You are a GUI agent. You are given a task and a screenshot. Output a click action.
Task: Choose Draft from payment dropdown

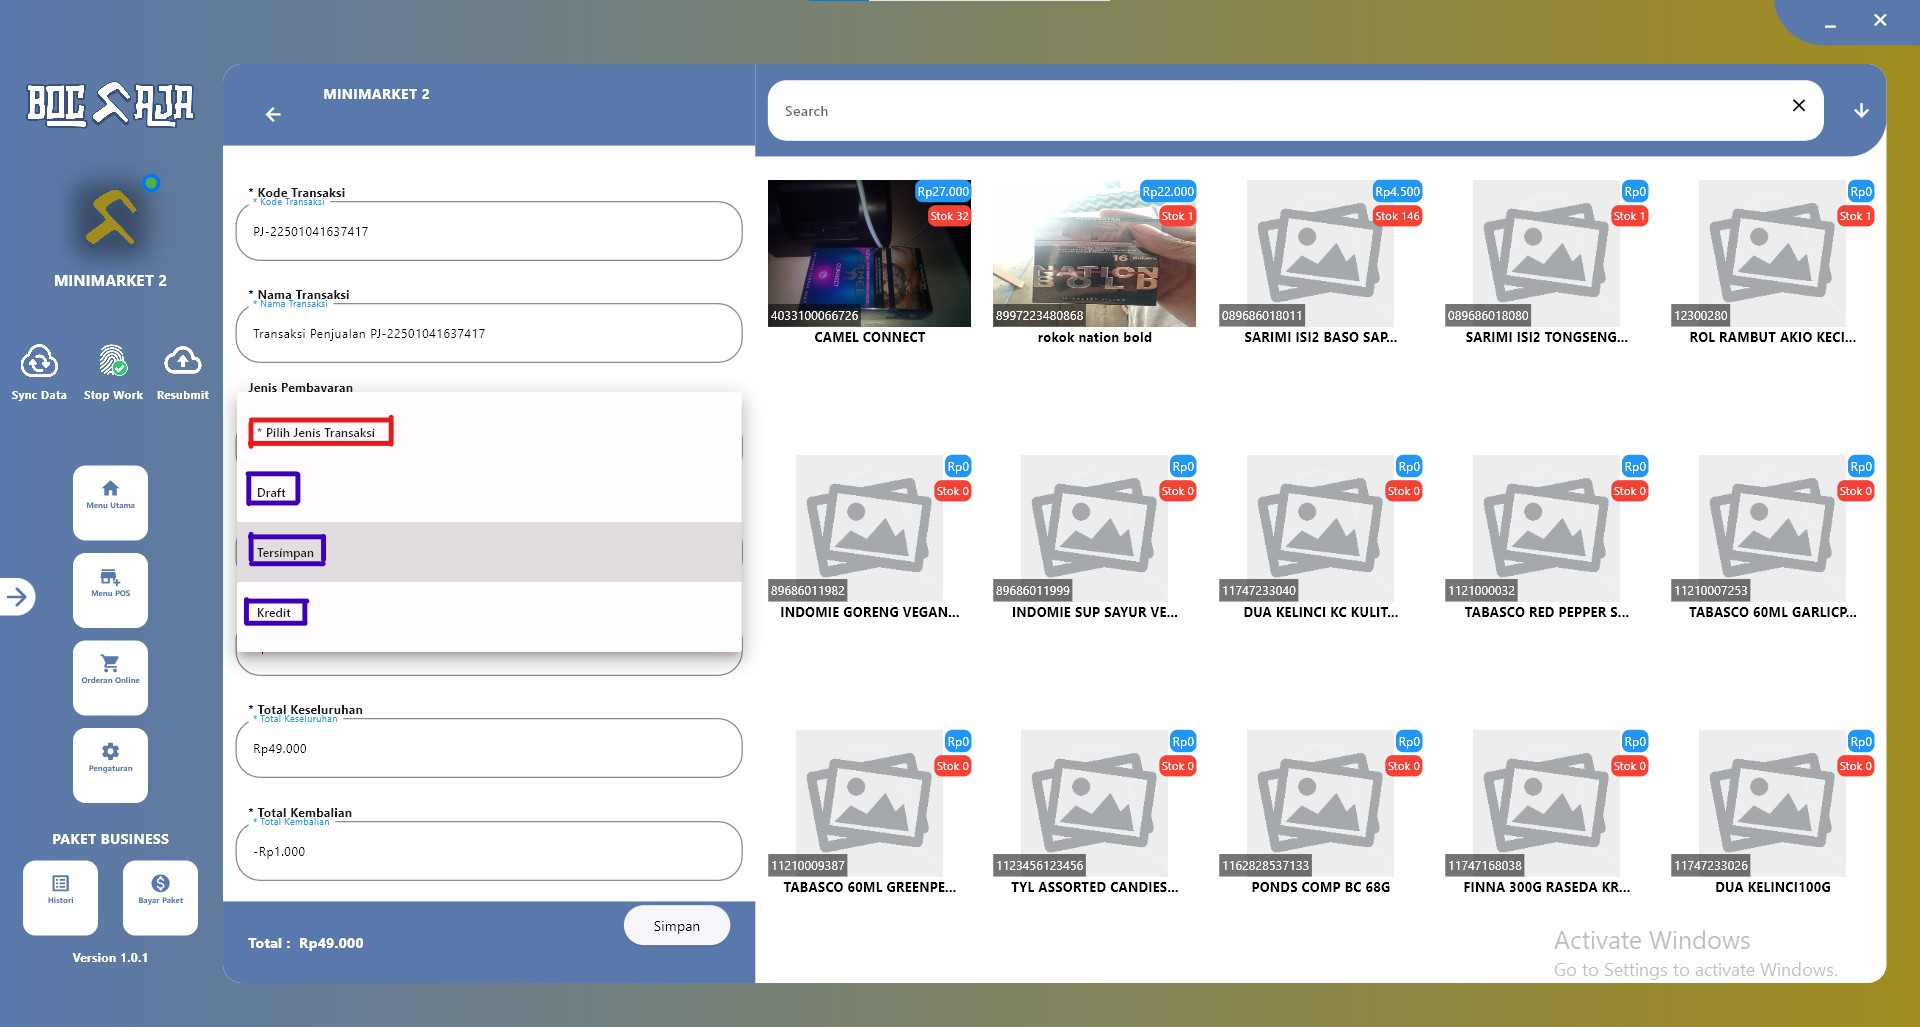489,492
